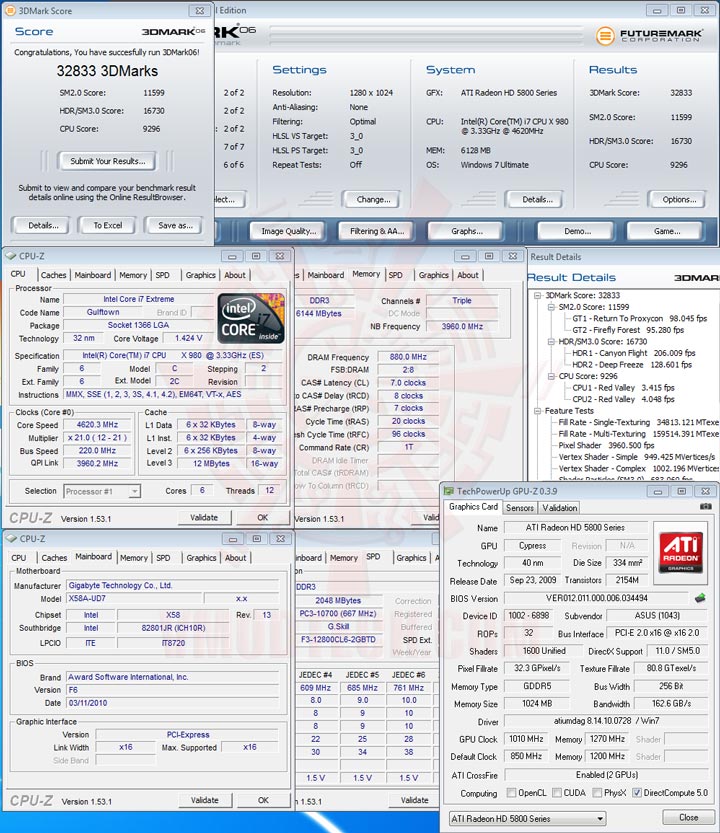Open the SPD tab in the Motherboard CPU-Z window
This screenshot has height=833, width=720.
pyautogui.click(x=163, y=558)
